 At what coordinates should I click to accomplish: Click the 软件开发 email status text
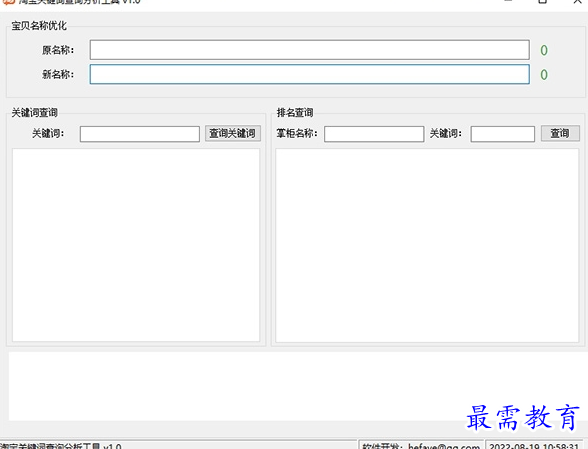421,446
